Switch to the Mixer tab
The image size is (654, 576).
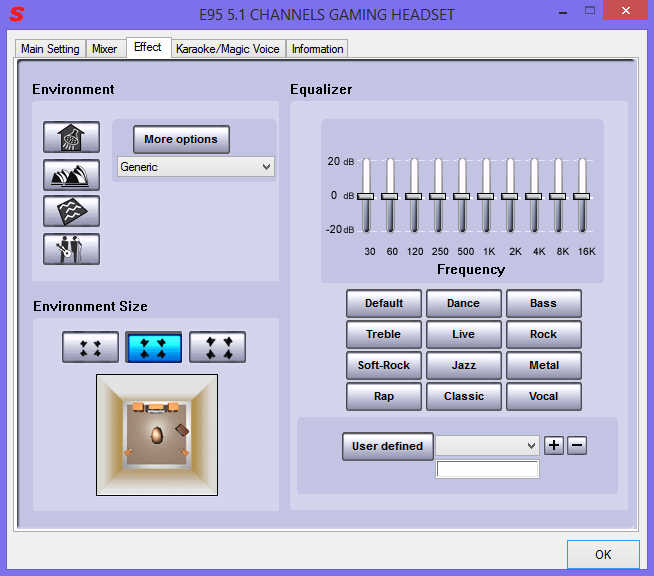[x=104, y=49]
